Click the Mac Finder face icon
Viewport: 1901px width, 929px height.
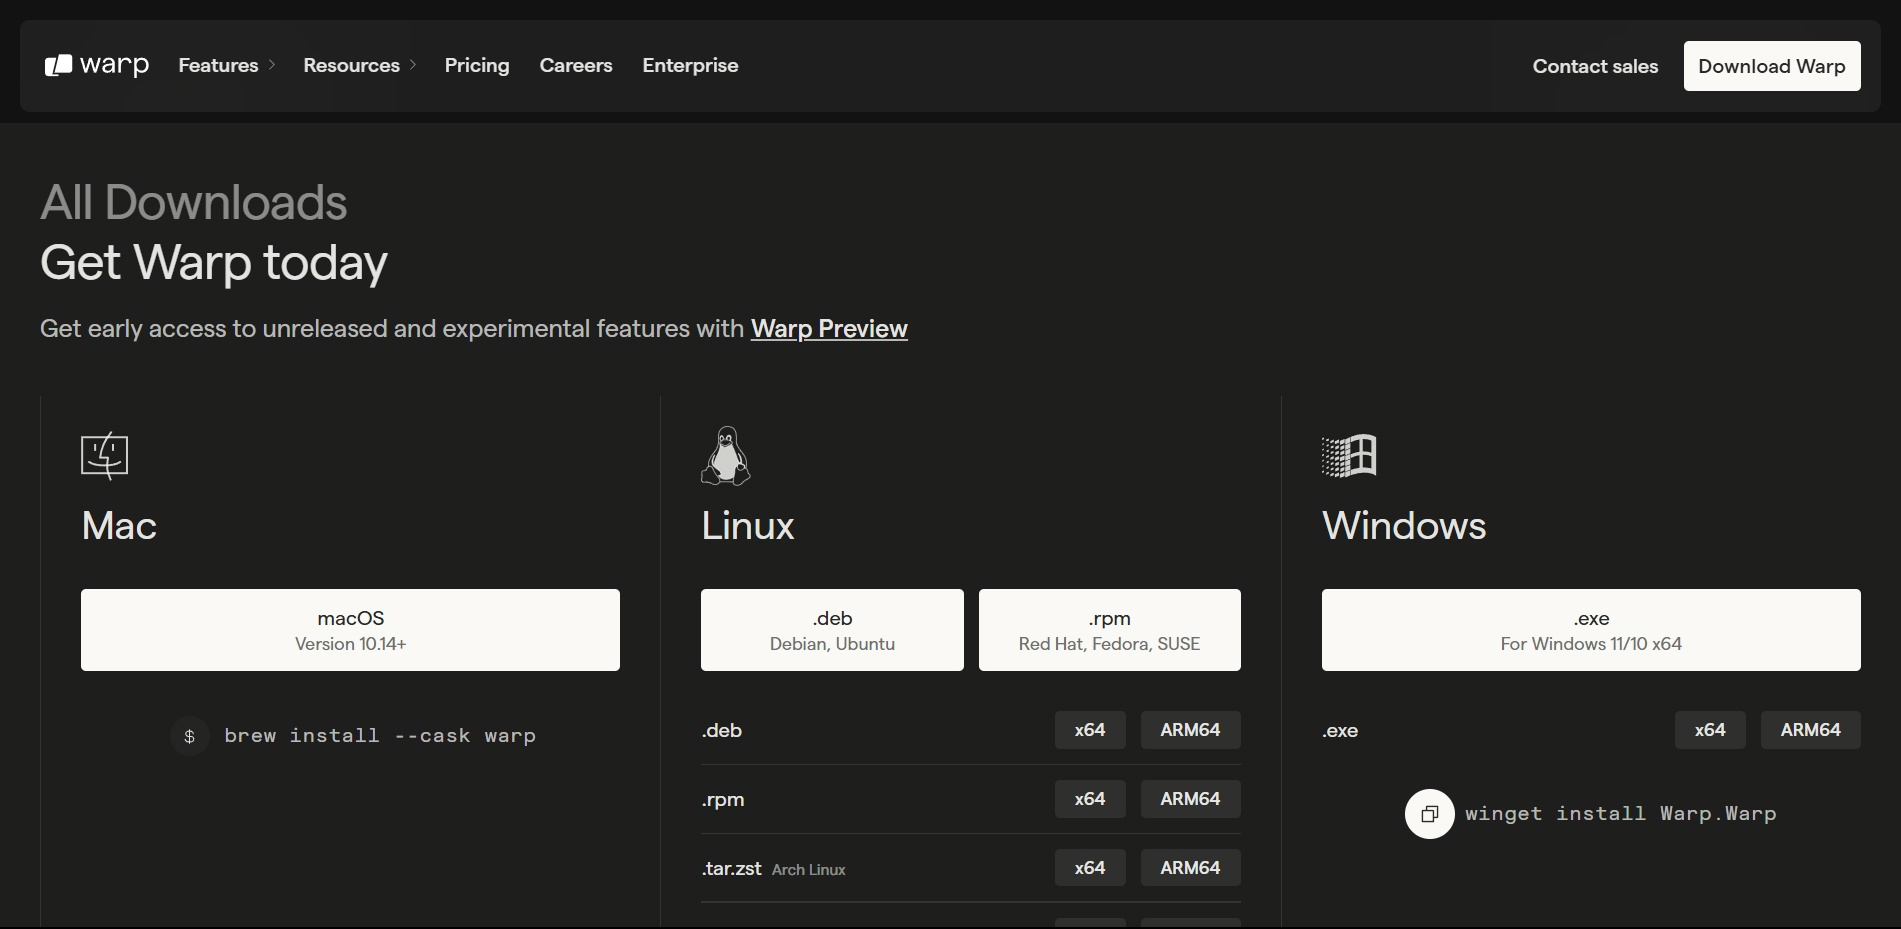tap(105, 456)
